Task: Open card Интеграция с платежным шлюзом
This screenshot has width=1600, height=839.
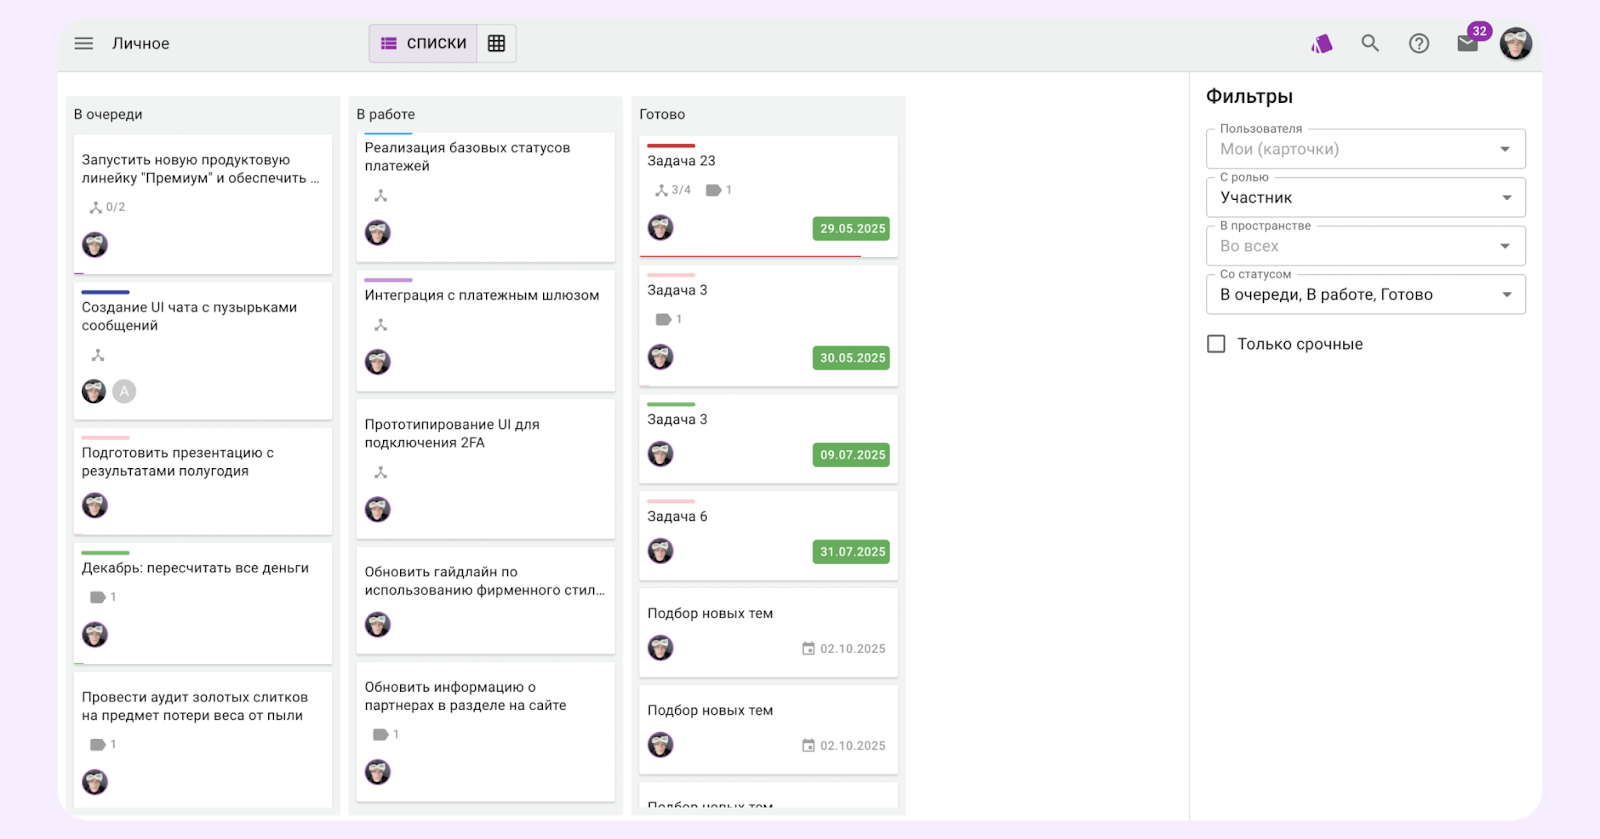Action: tap(481, 295)
